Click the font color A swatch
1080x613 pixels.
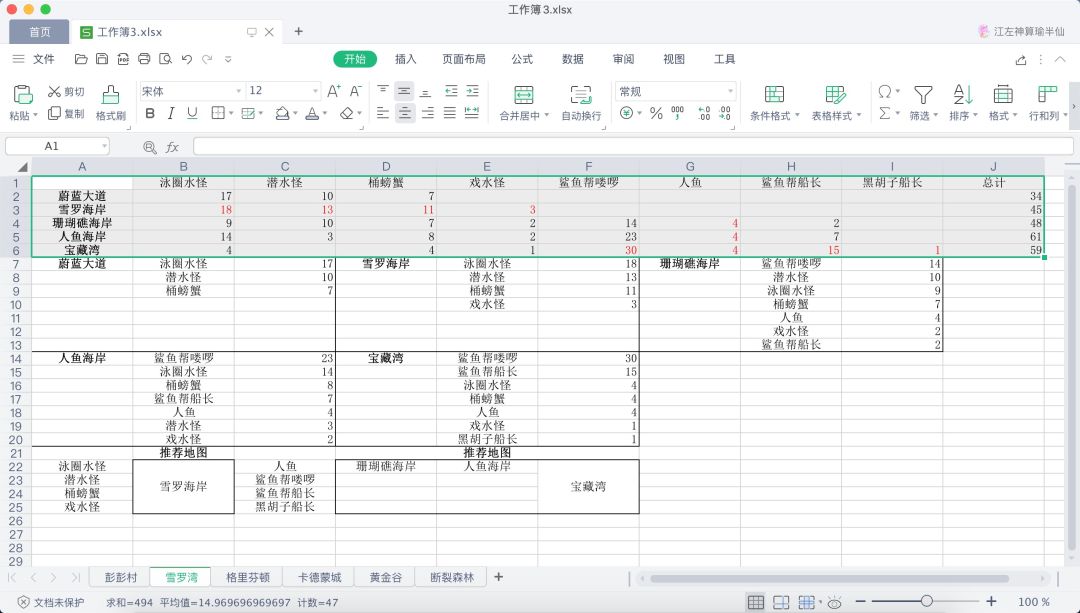point(313,114)
